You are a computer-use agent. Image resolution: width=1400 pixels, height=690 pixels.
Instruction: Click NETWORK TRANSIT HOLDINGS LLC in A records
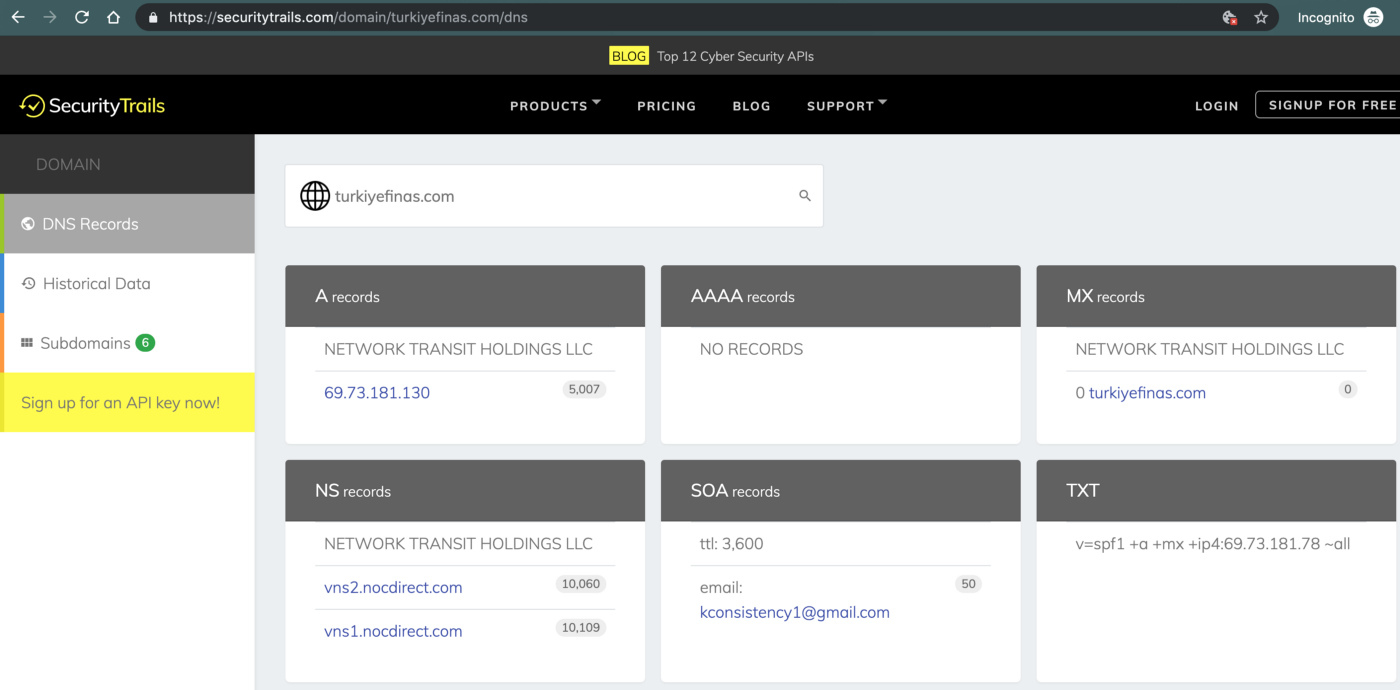458,349
